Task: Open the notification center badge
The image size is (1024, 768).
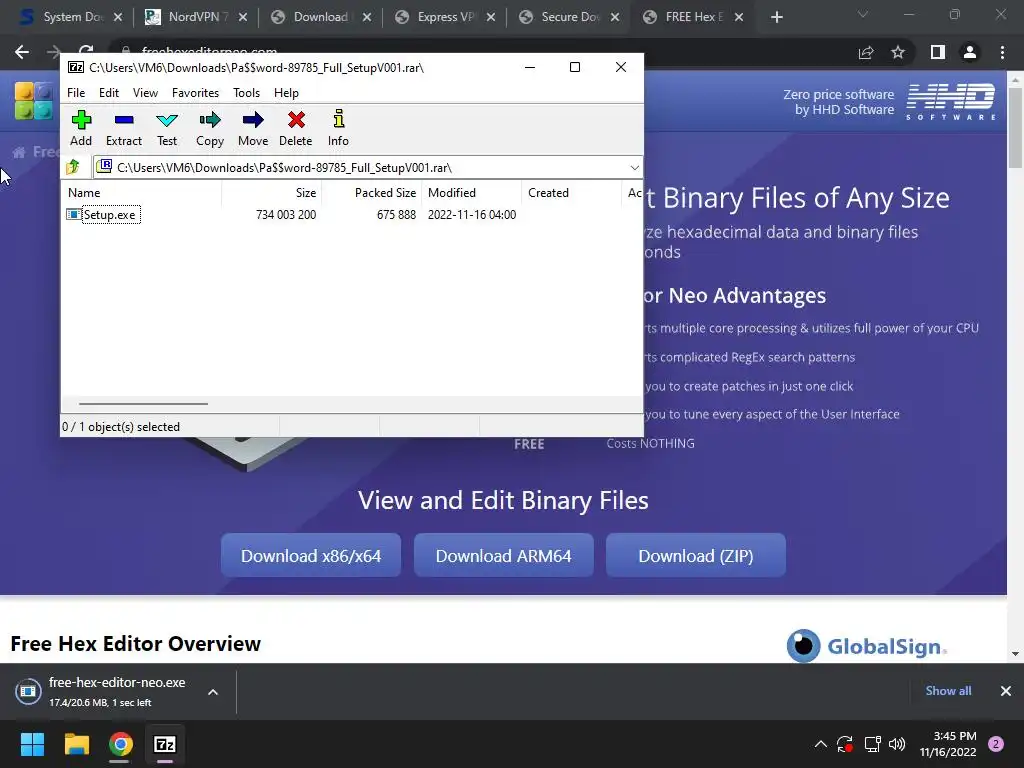Action: coord(996,744)
